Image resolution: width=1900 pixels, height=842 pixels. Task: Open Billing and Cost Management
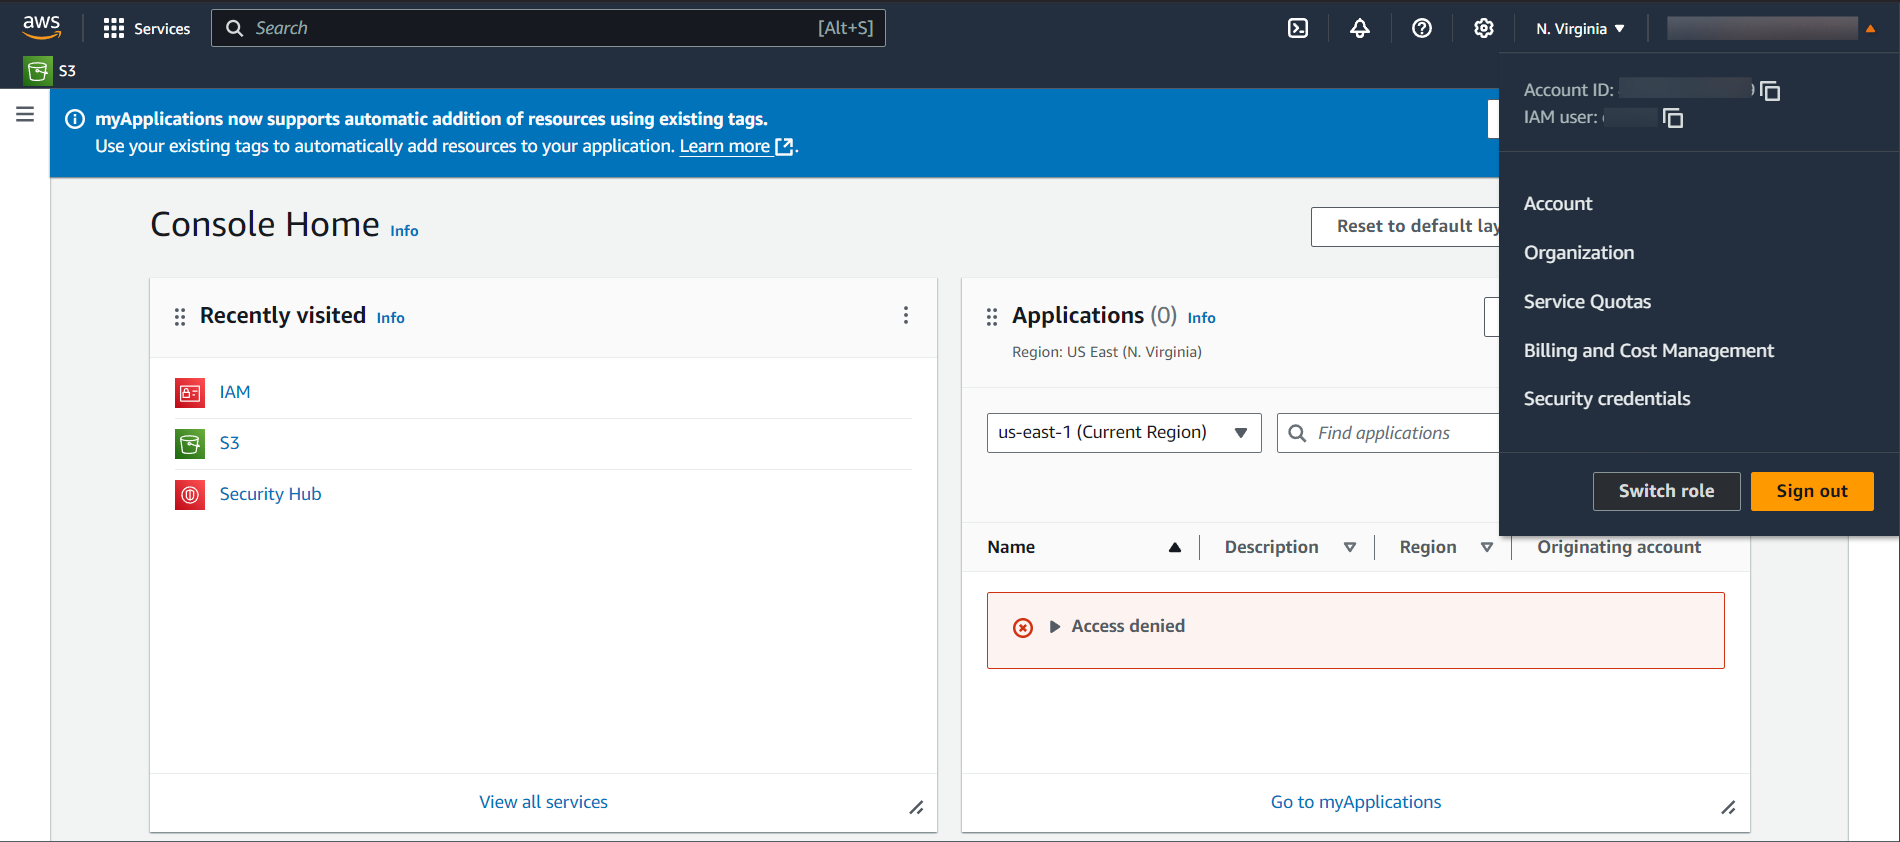click(x=1648, y=351)
